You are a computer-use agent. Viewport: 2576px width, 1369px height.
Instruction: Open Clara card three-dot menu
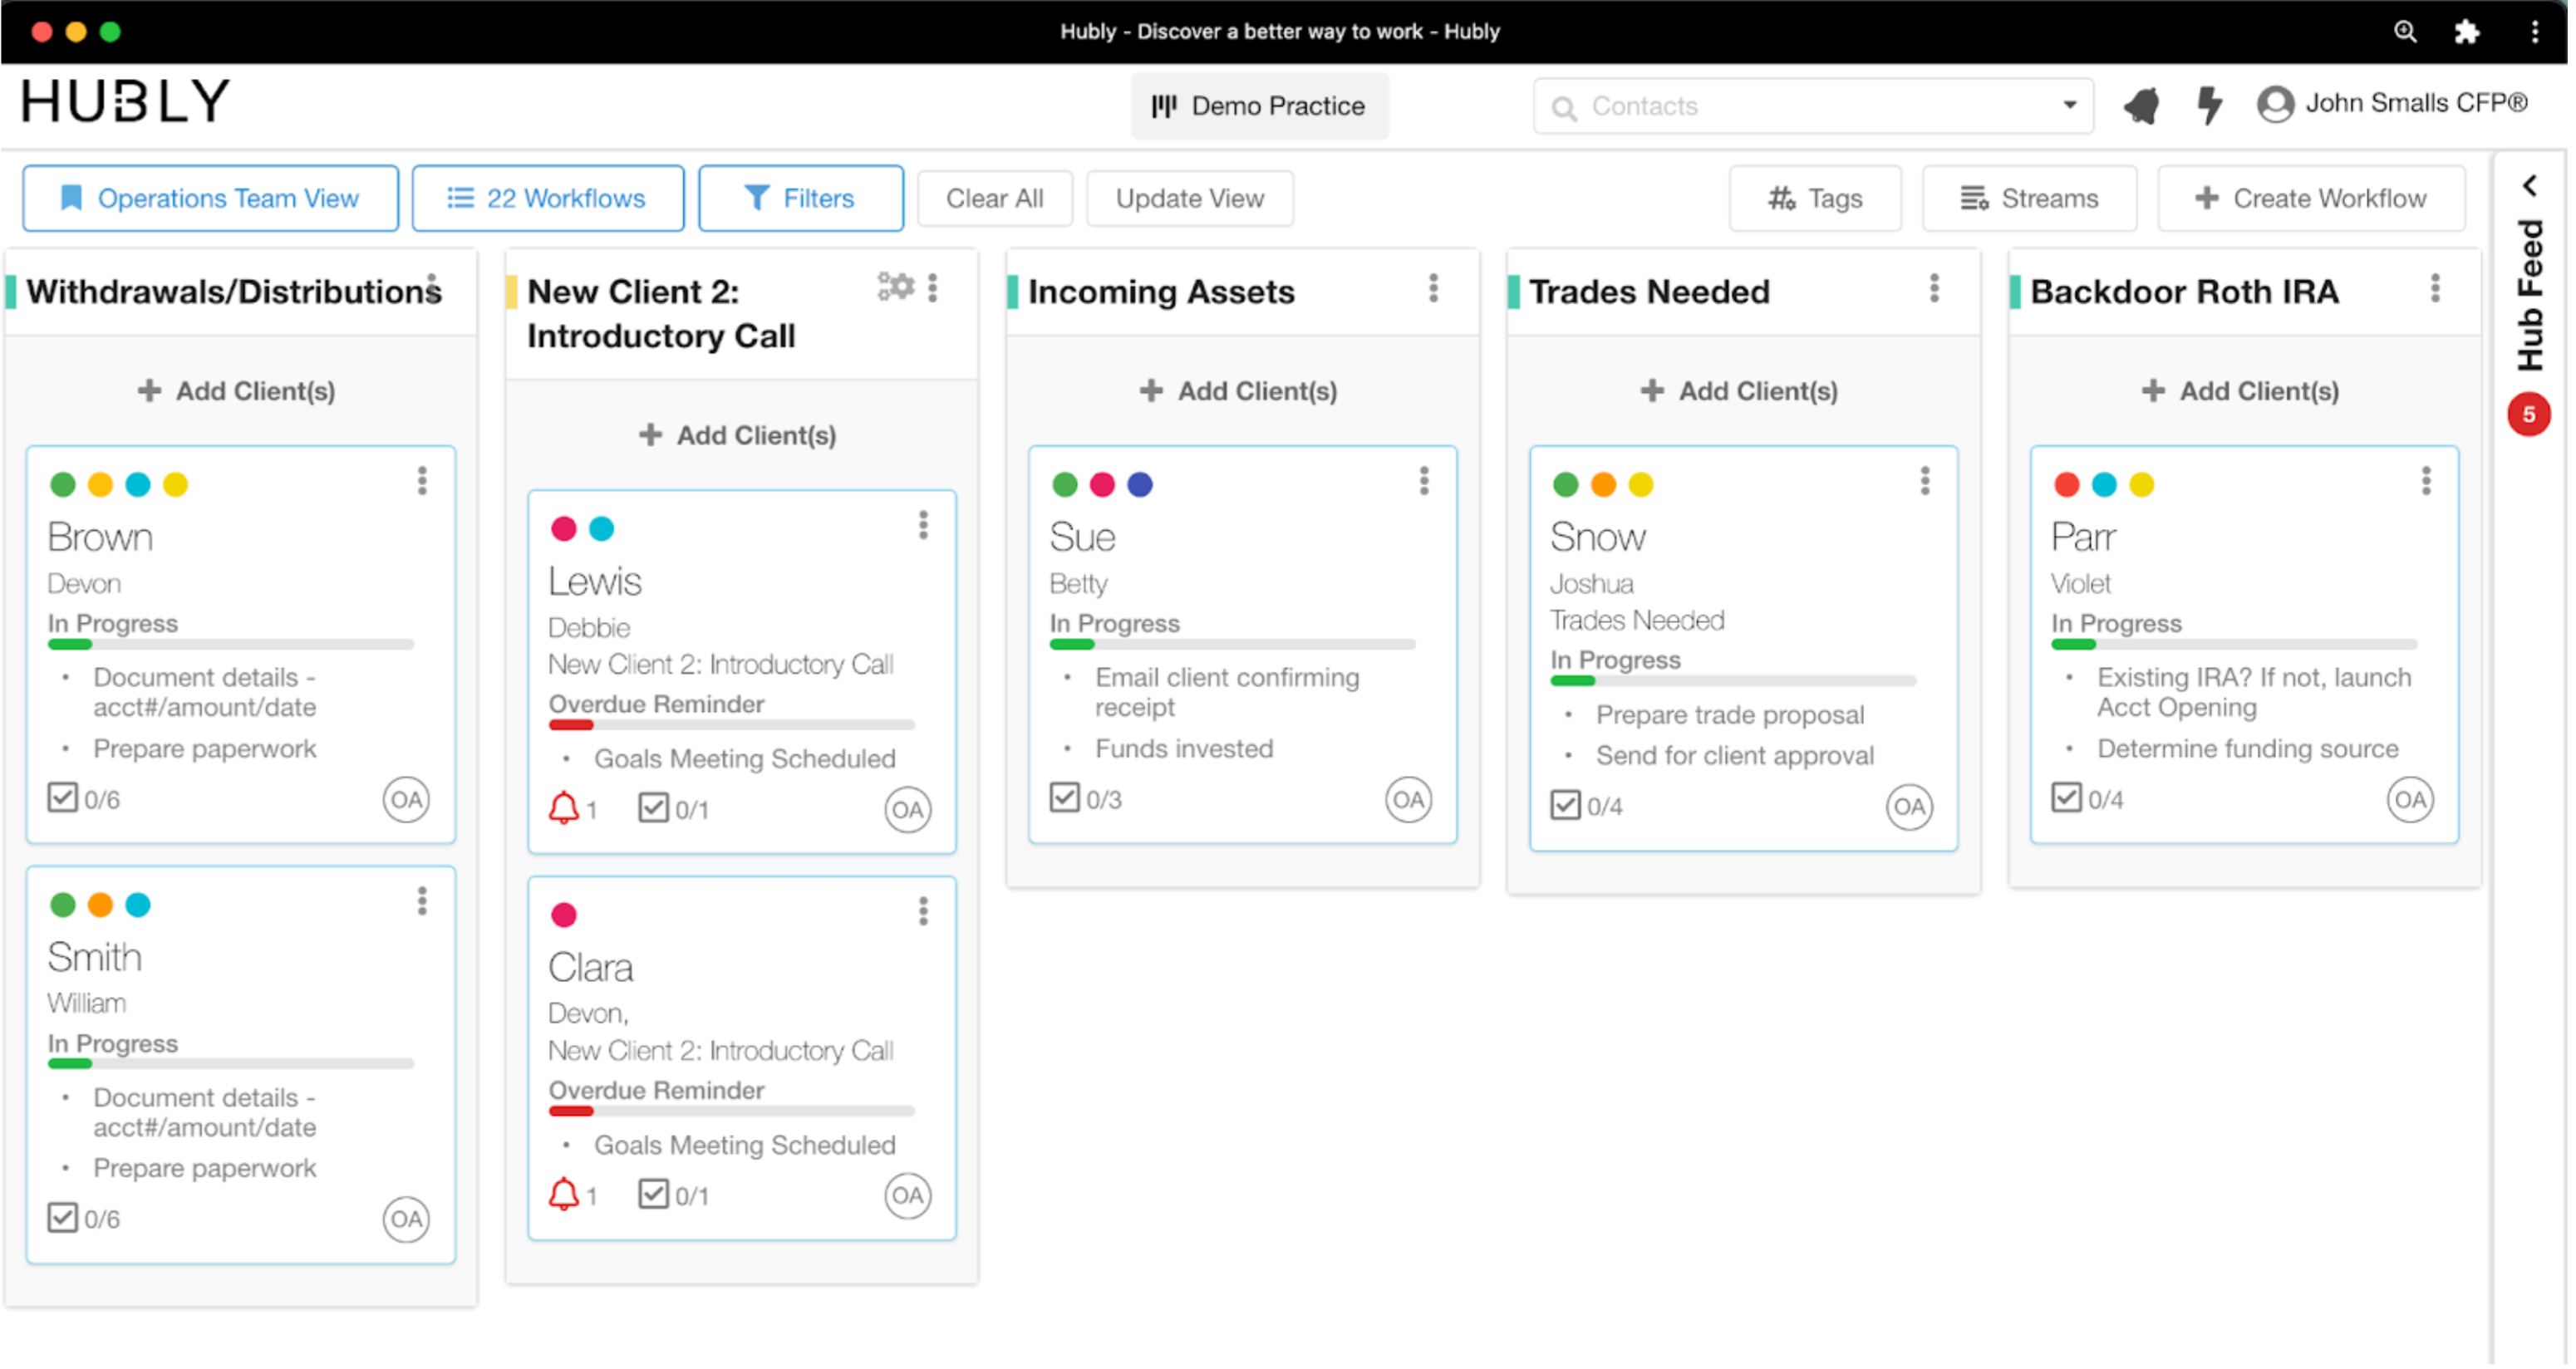[x=923, y=911]
